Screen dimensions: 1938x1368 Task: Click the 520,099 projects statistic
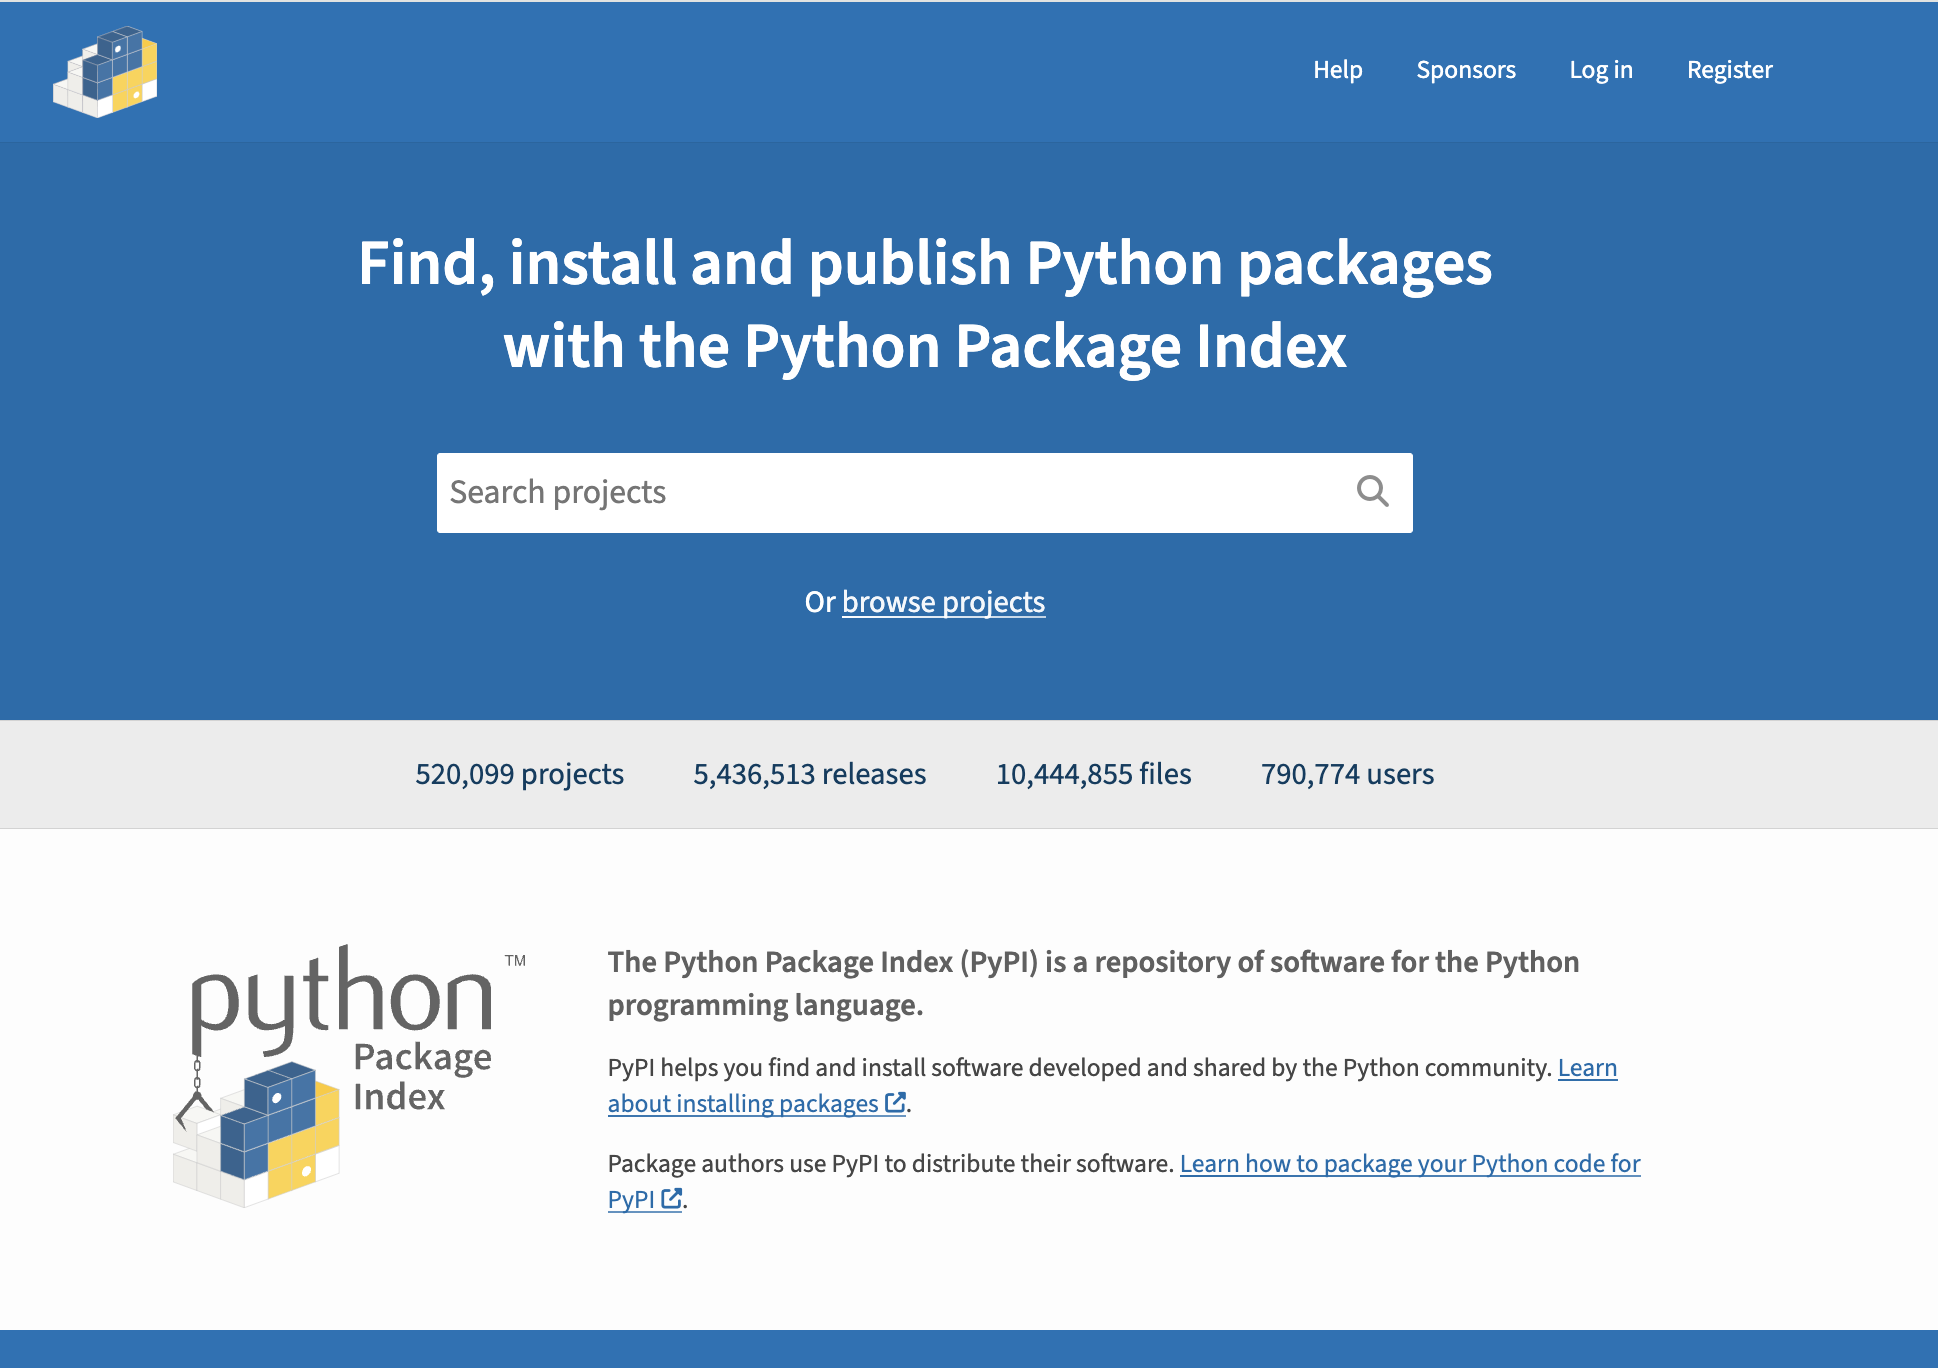tap(519, 774)
